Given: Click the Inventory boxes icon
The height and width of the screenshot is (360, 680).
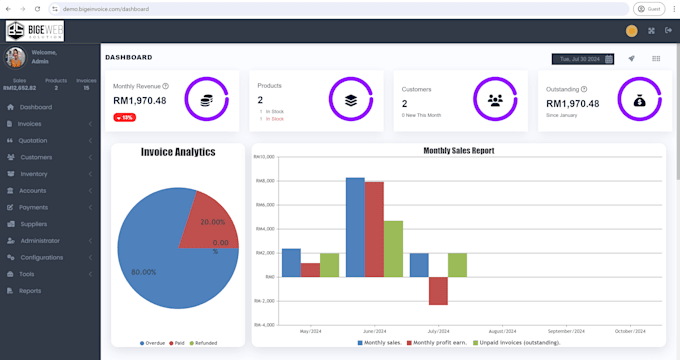Looking at the screenshot, I should (11, 174).
